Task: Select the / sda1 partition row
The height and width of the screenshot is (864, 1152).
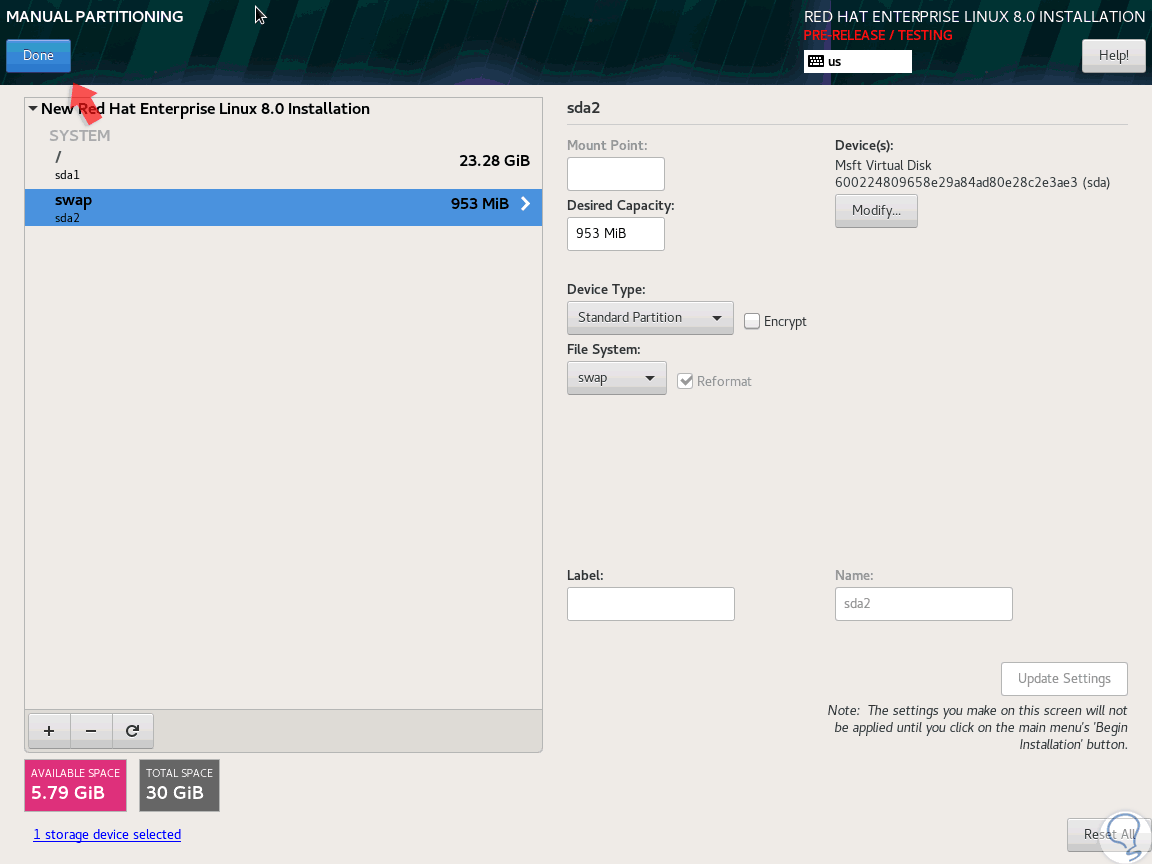Action: coord(284,165)
